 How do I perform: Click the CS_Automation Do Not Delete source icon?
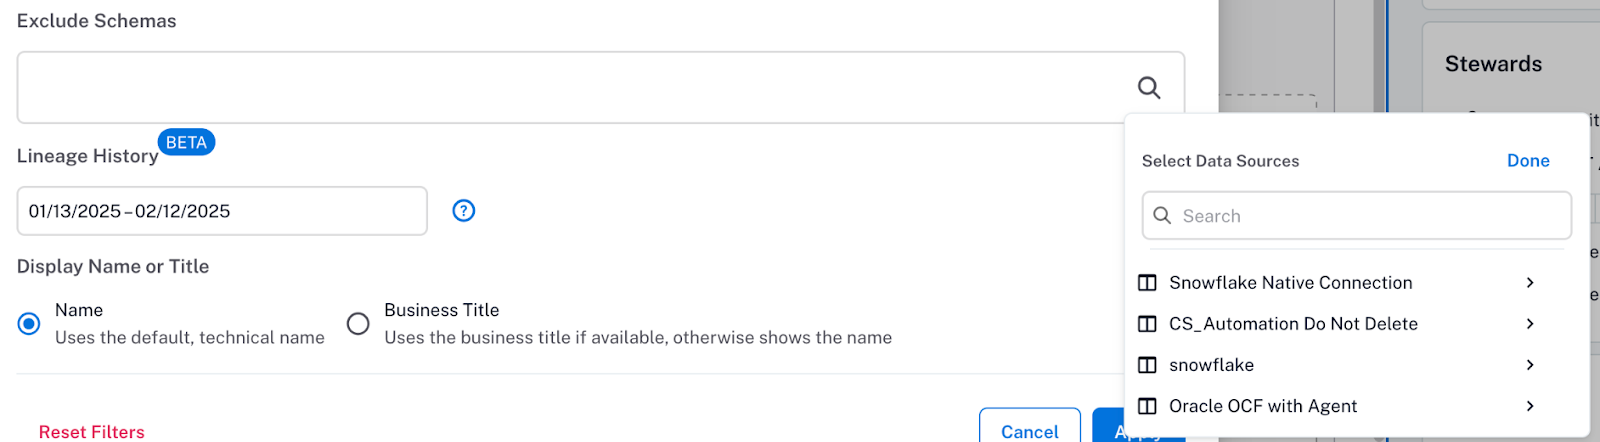[x=1148, y=324]
